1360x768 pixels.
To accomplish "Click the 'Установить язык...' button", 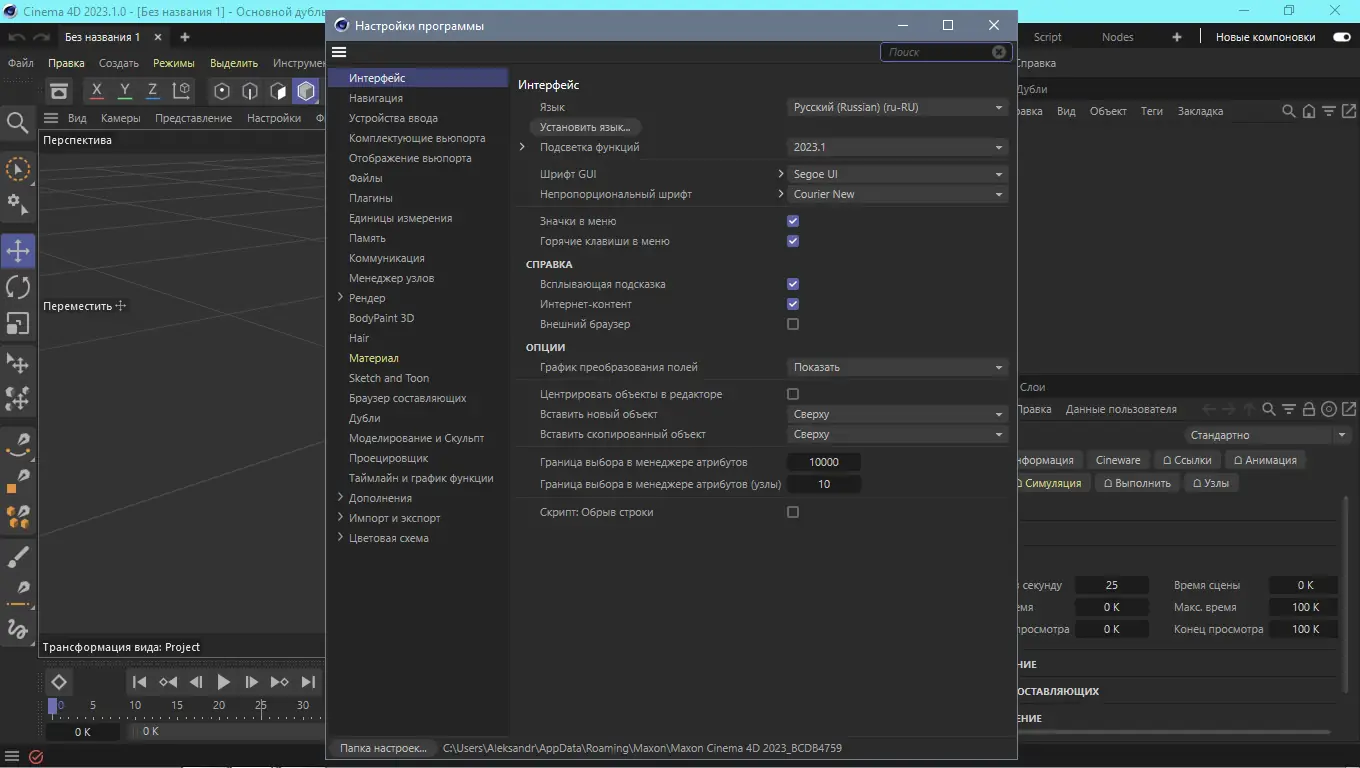I will (x=585, y=127).
